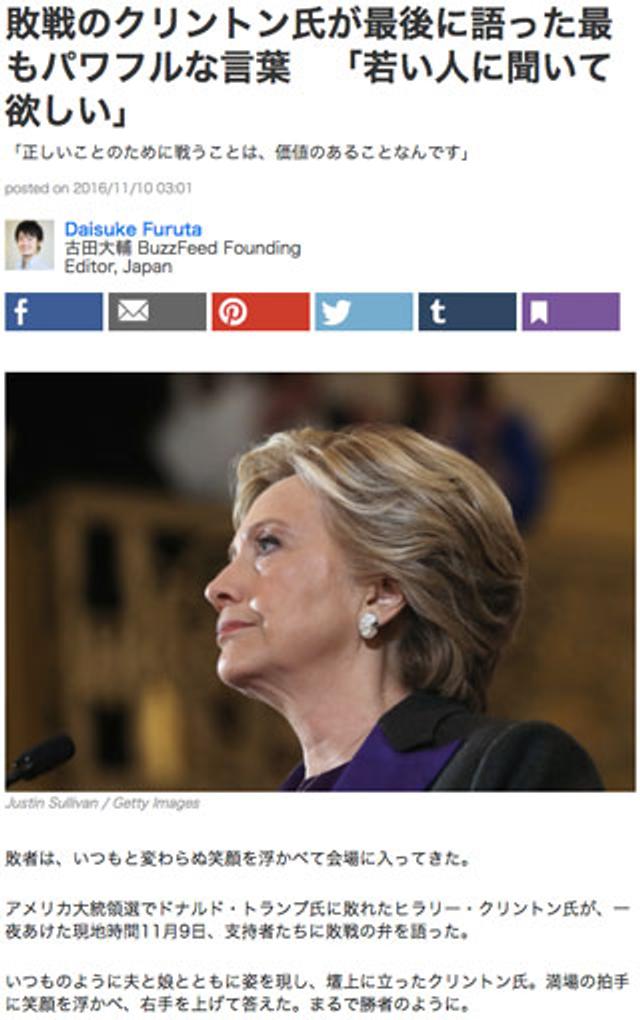
Task: Open the main Clinton article photo
Action: [320, 582]
